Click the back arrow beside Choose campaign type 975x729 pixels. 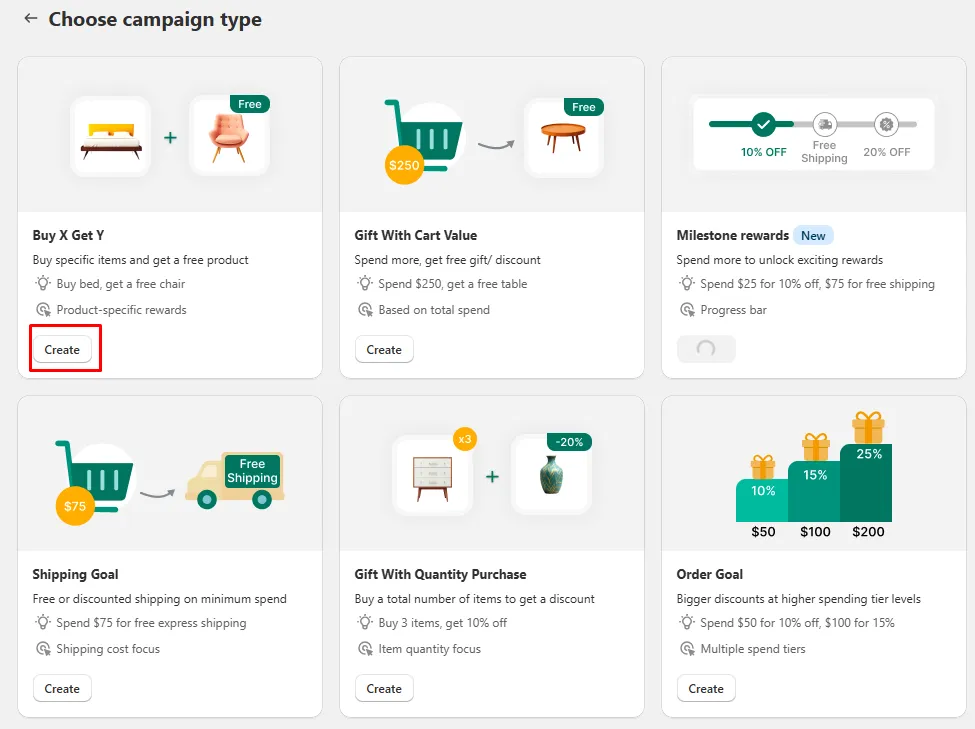pos(31,19)
